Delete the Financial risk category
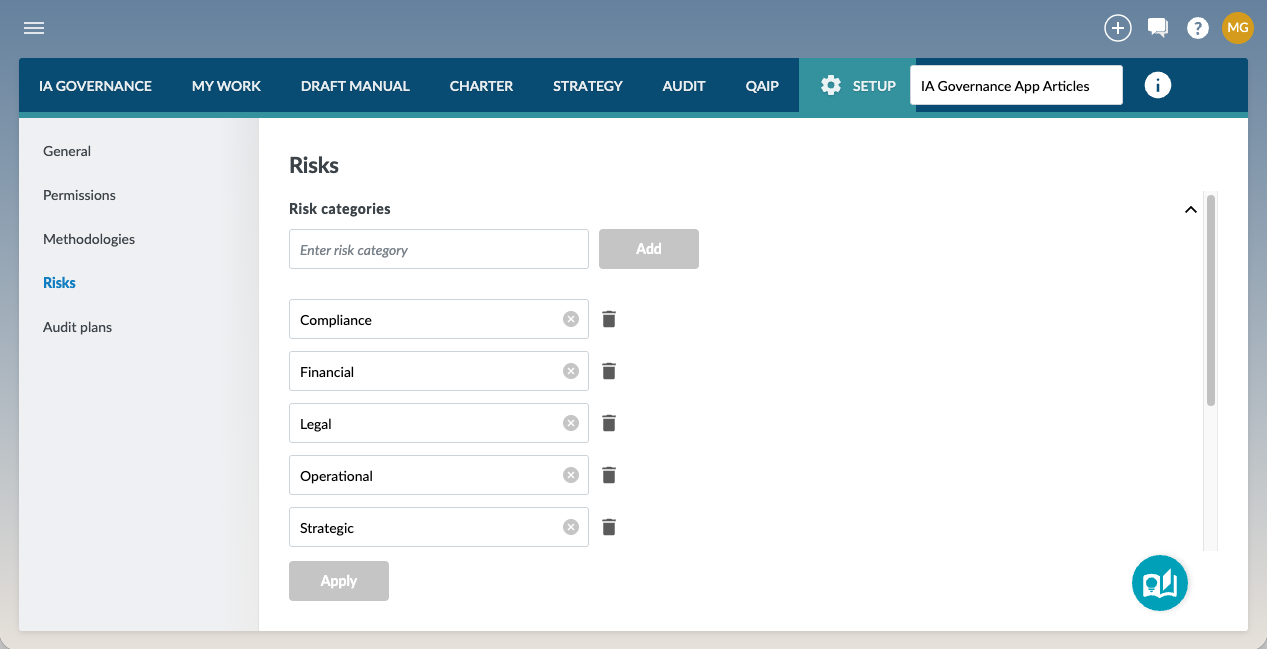 pos(609,371)
